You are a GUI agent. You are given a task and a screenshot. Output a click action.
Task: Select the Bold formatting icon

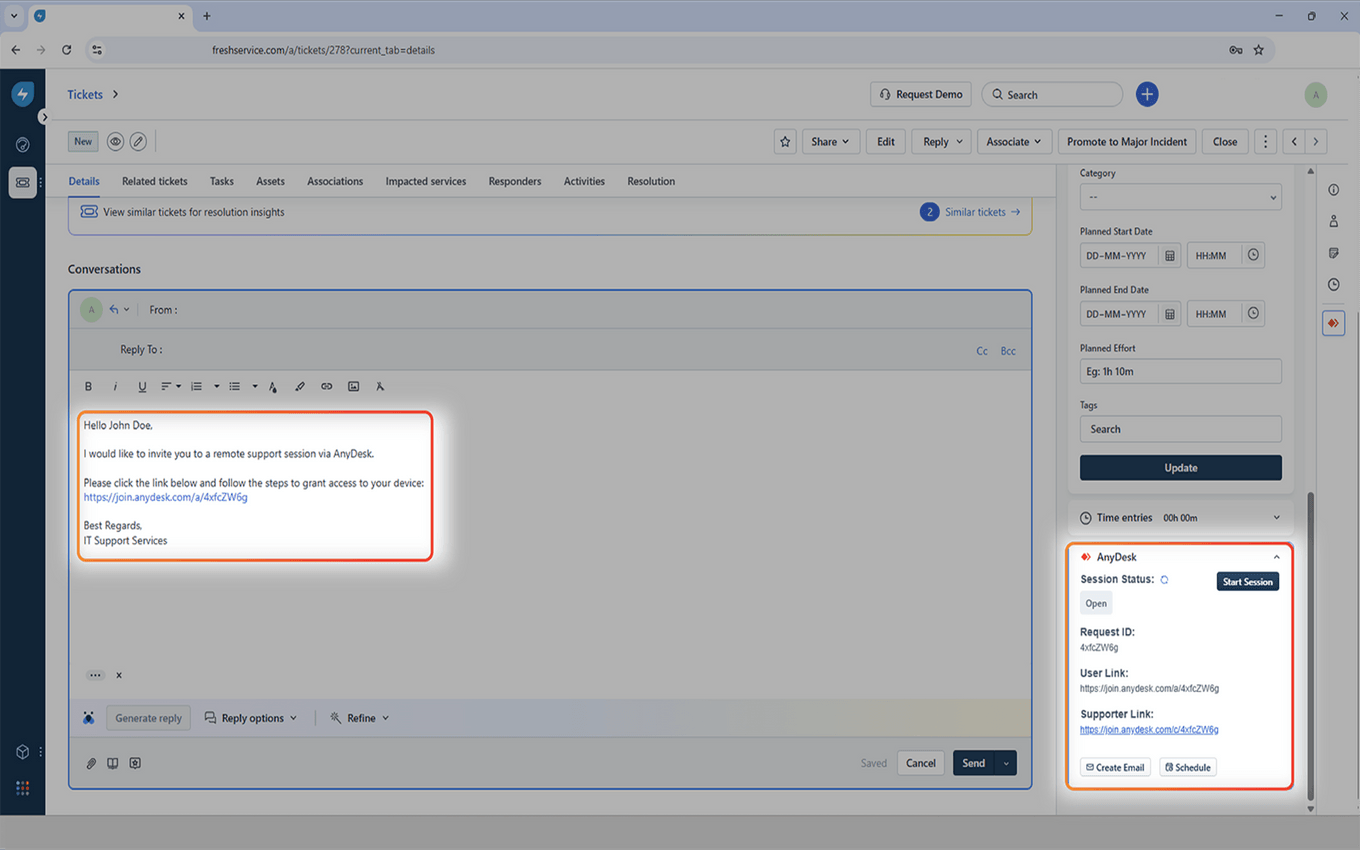(88, 386)
